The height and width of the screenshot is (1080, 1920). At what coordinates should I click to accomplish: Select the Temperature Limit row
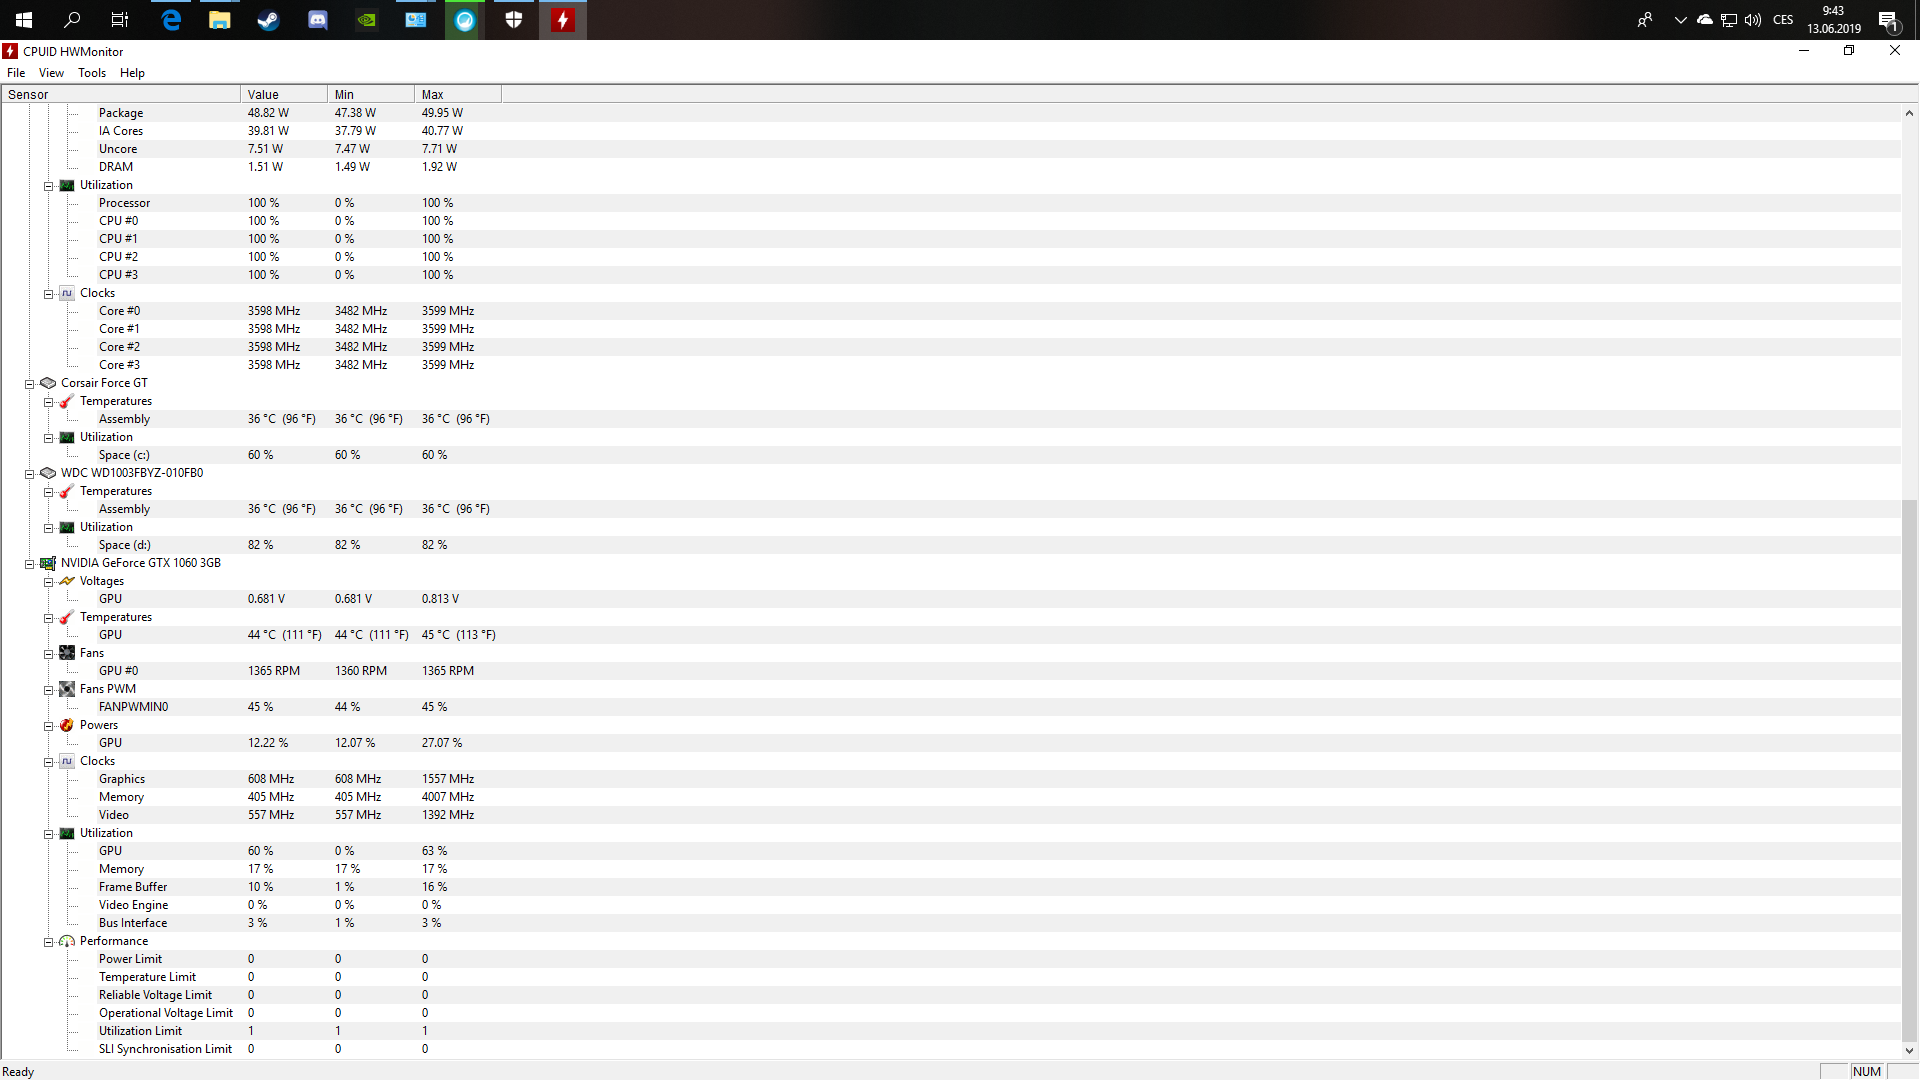click(x=147, y=977)
